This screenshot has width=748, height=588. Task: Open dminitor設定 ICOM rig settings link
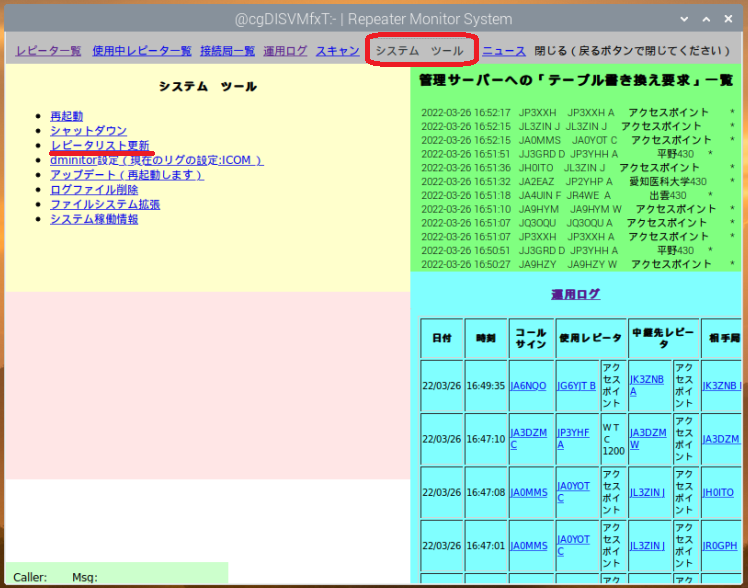click(156, 160)
